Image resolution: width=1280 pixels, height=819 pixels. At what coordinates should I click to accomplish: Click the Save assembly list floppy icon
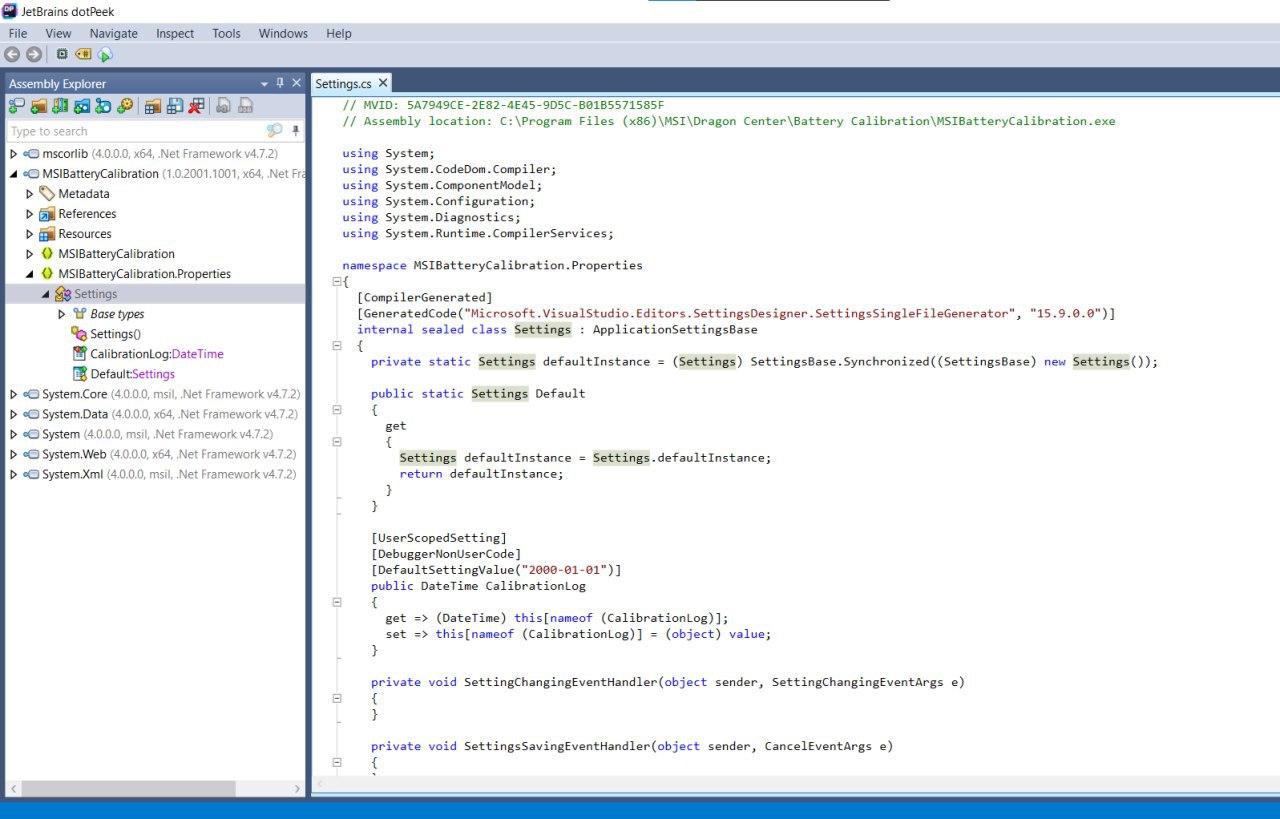175,106
